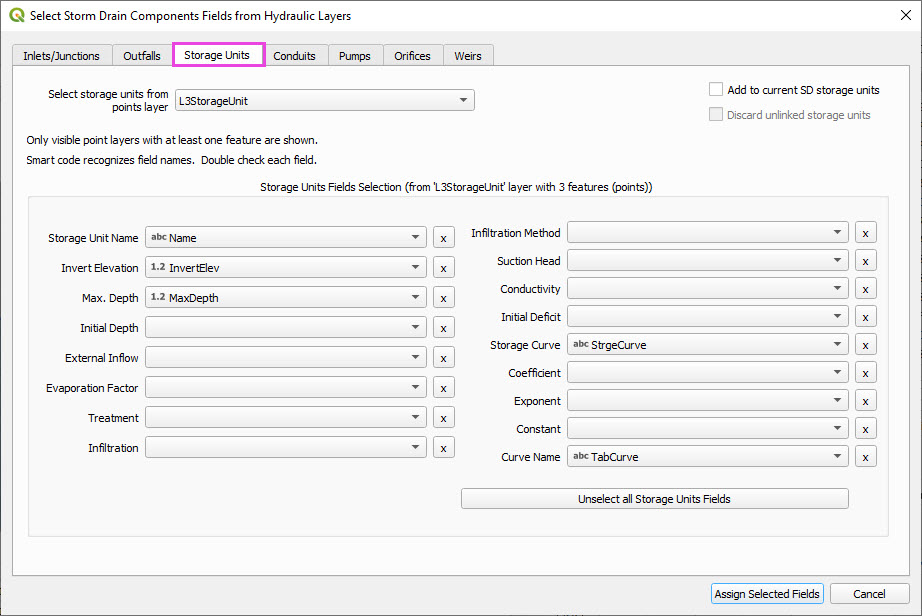Clear the Storage Unit Name field with x
Image resolution: width=922 pixels, height=616 pixels.
click(443, 238)
